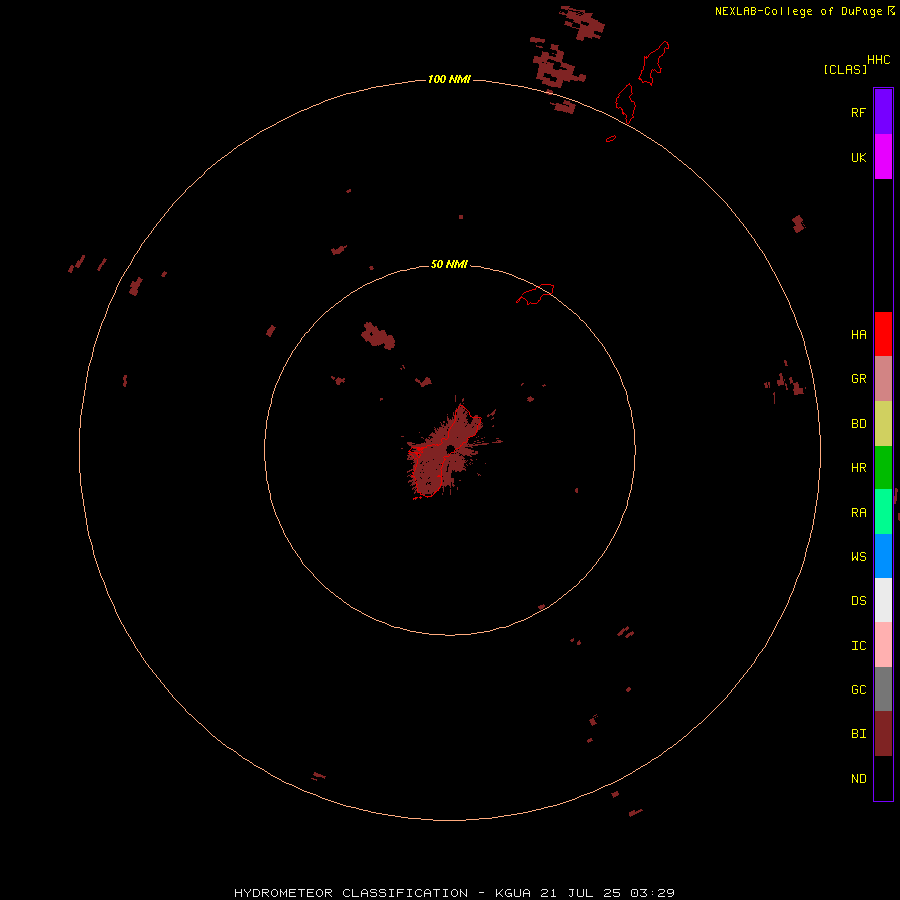Screen dimensions: 900x900
Task: Click the BD yellow legend swatch
Action: click(883, 423)
